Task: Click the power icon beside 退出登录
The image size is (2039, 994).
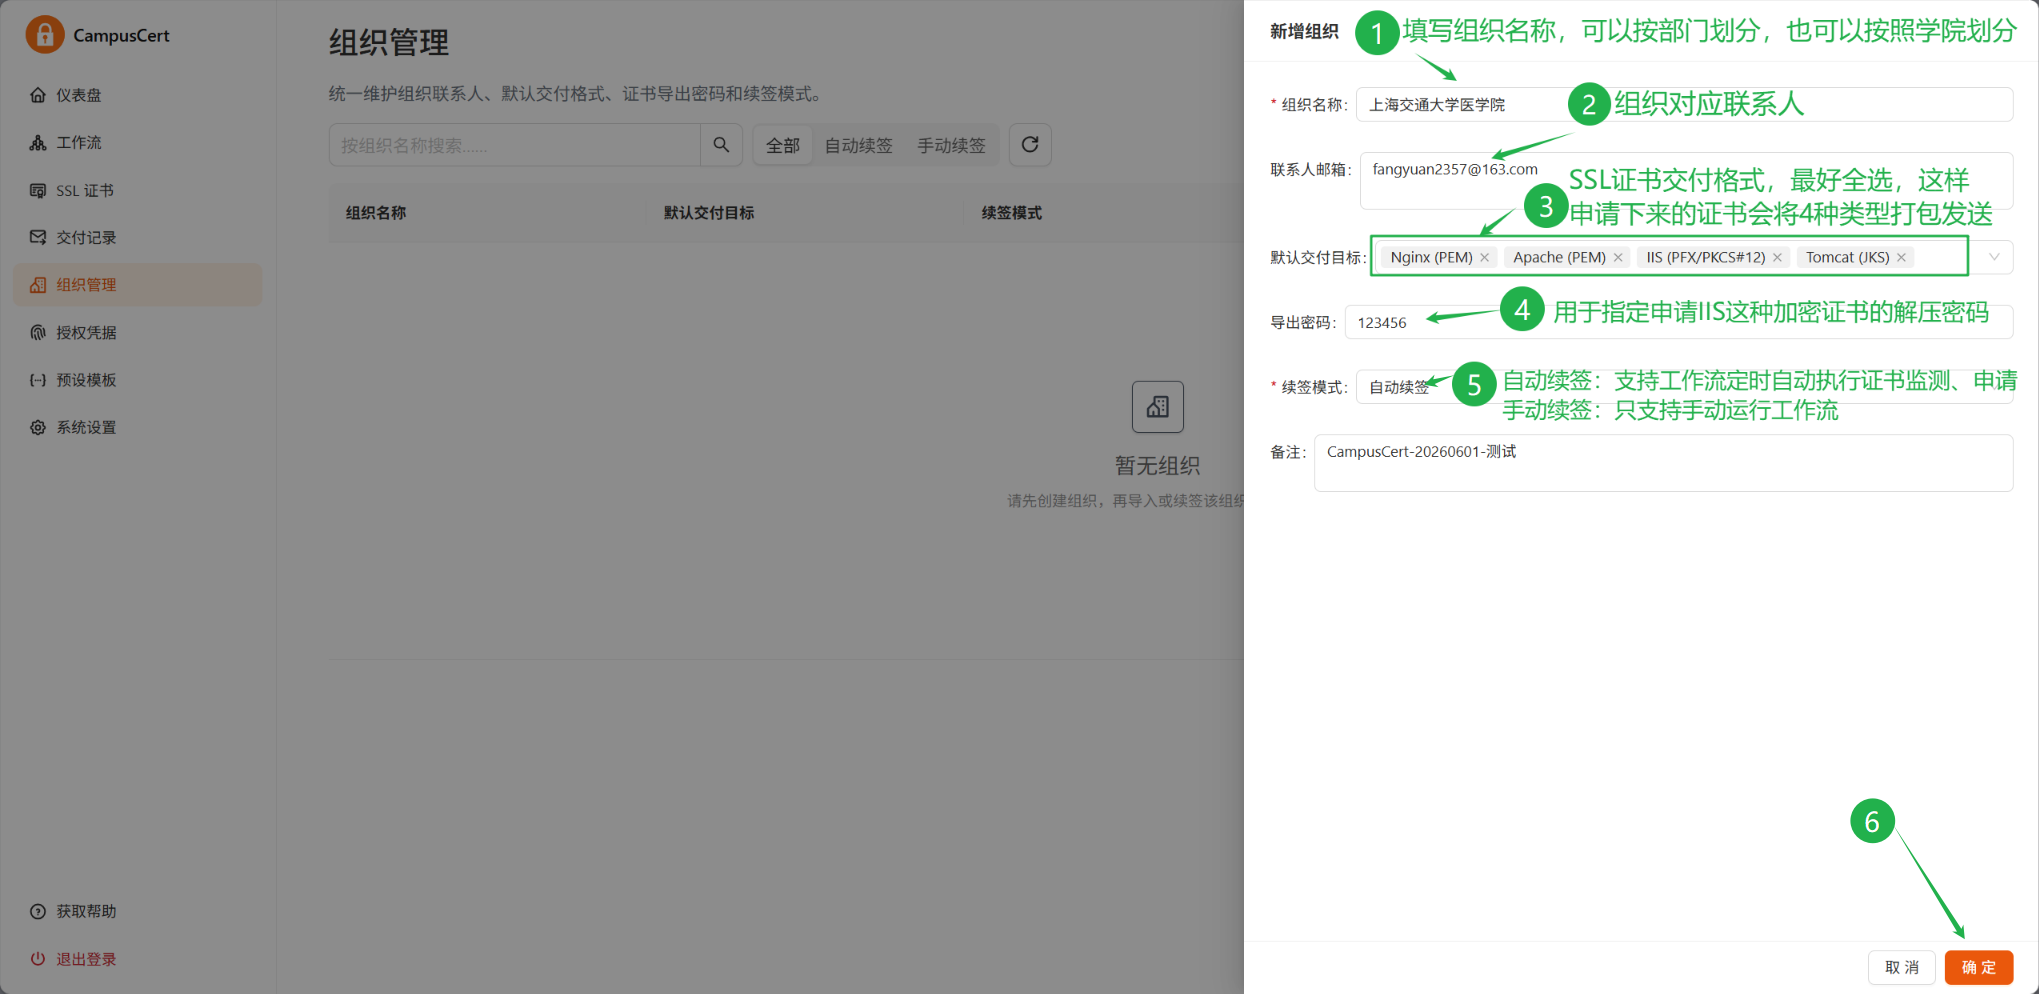Action: 38,959
